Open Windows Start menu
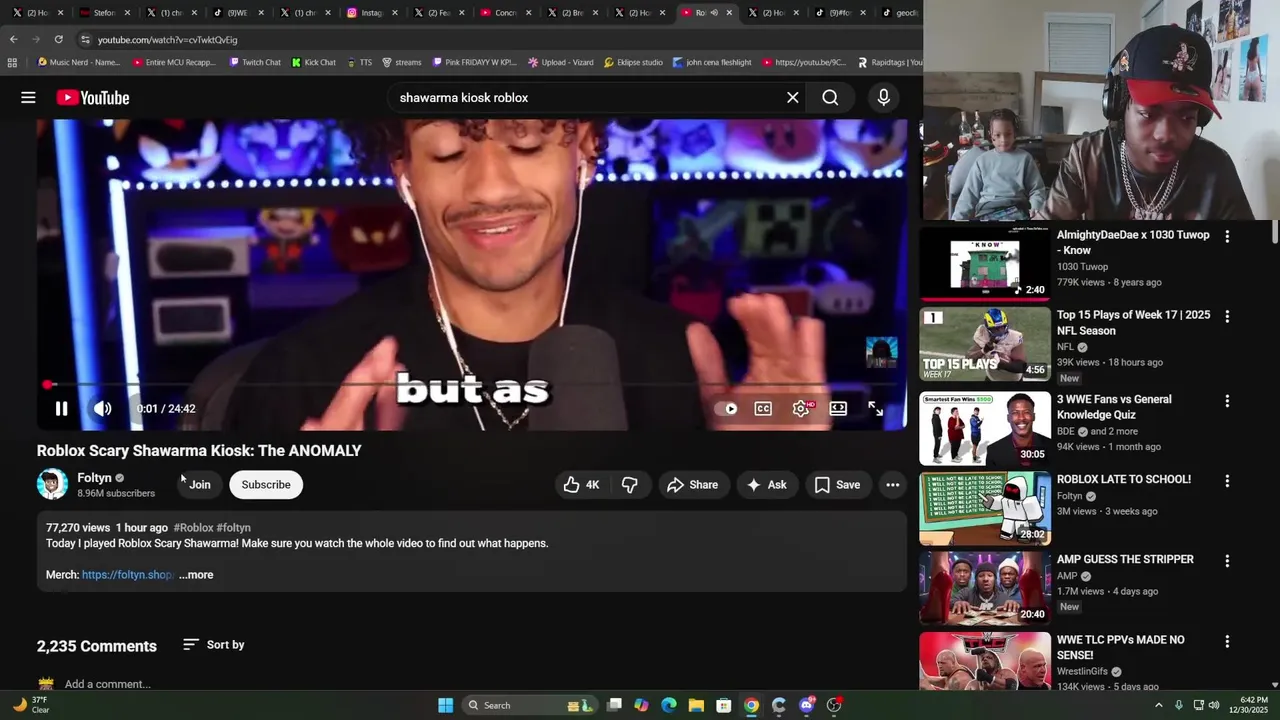The image size is (1280, 720). coord(445,705)
